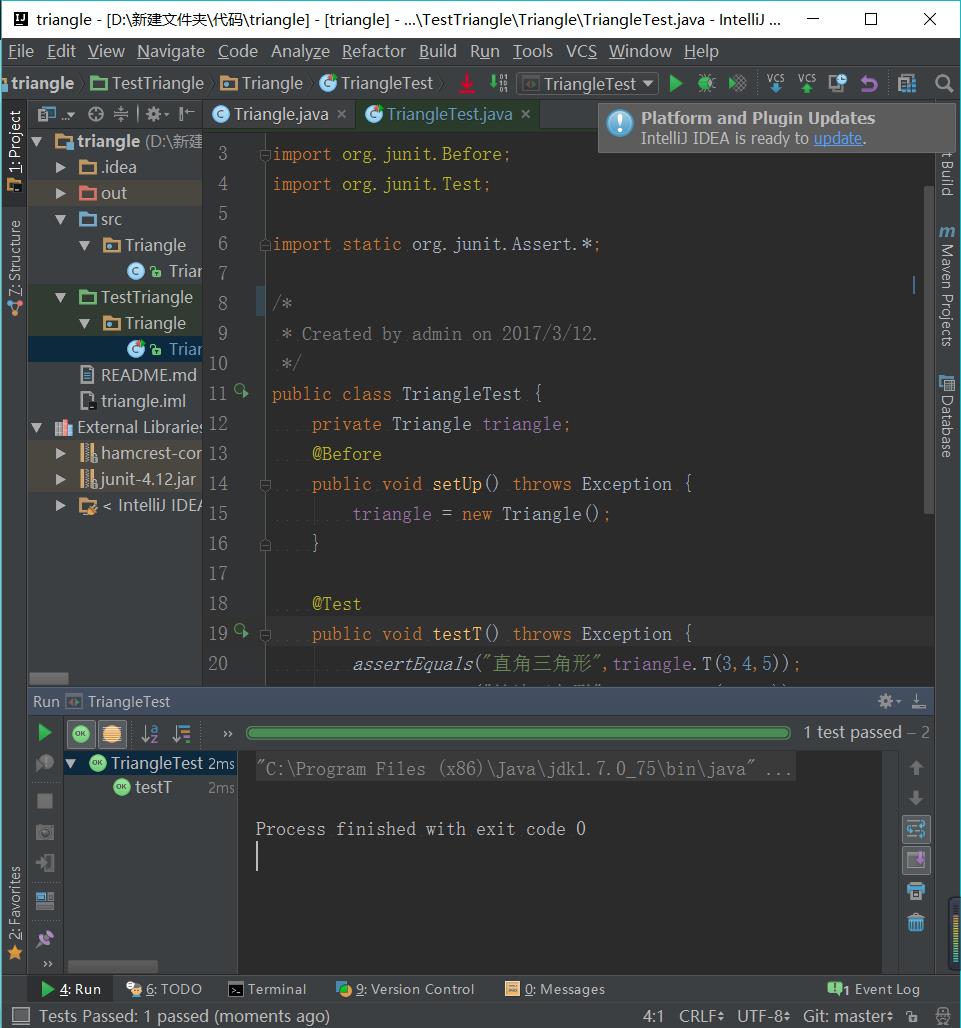
Task: Expand the out folder
Action: pos(60,193)
